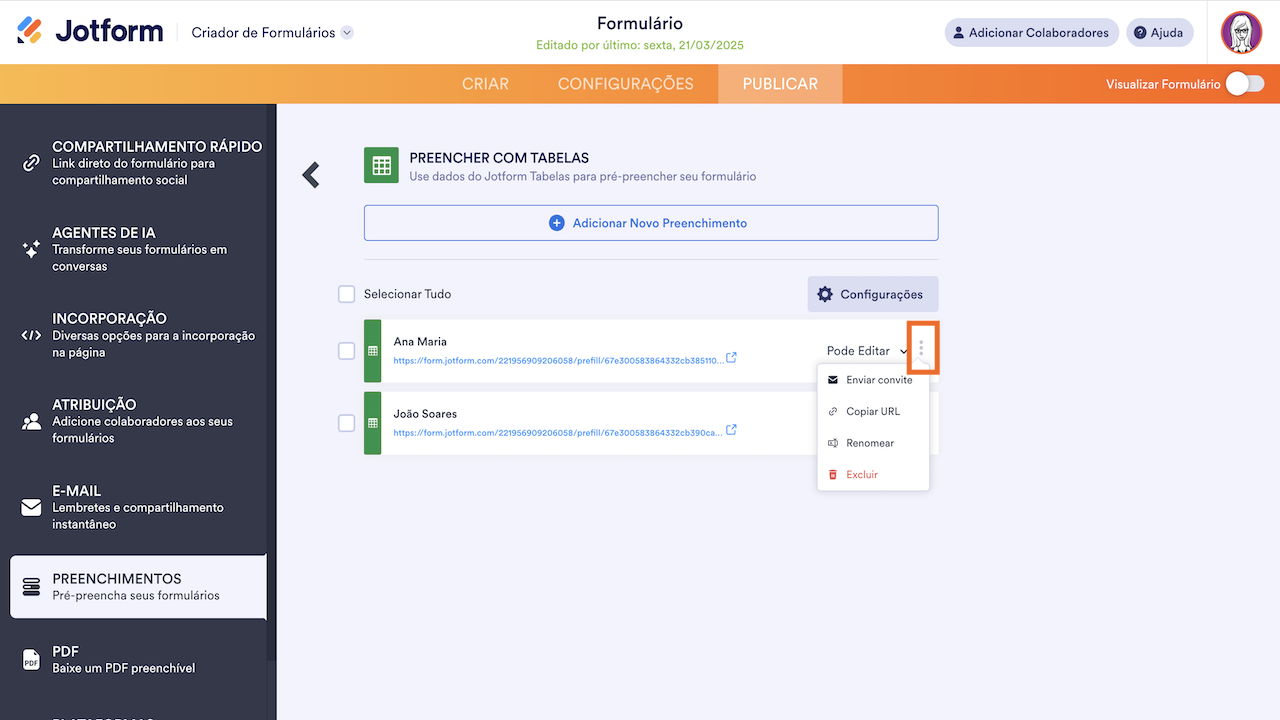The height and width of the screenshot is (720, 1280).
Task: Open Agentes de IA sidebar section
Action: coord(138,249)
